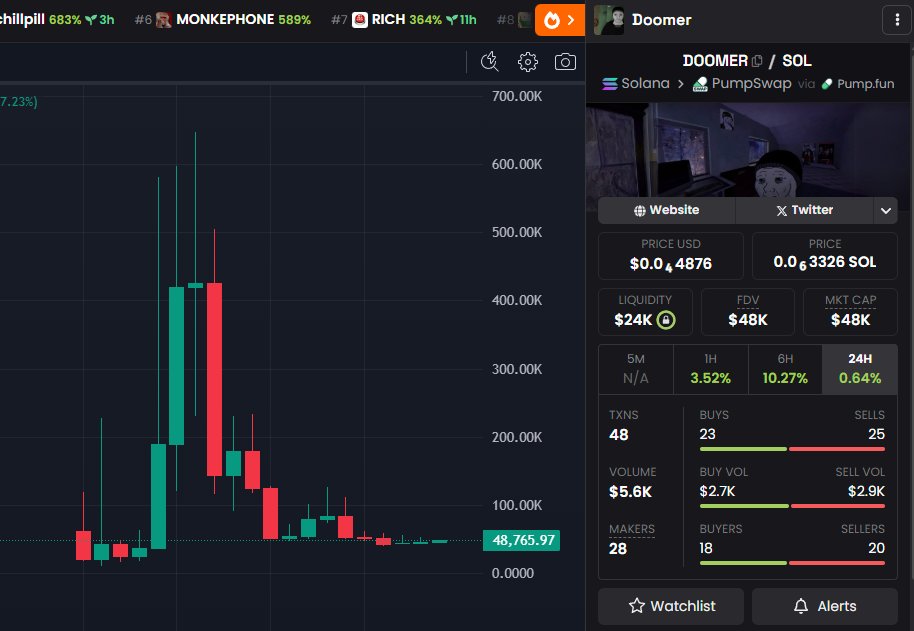The width and height of the screenshot is (914, 631).
Task: Open the Website link
Action: (666, 210)
